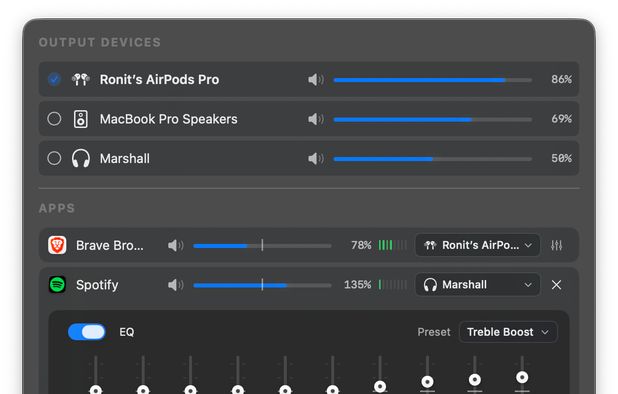Click the Spotify level meter

(x=393, y=284)
